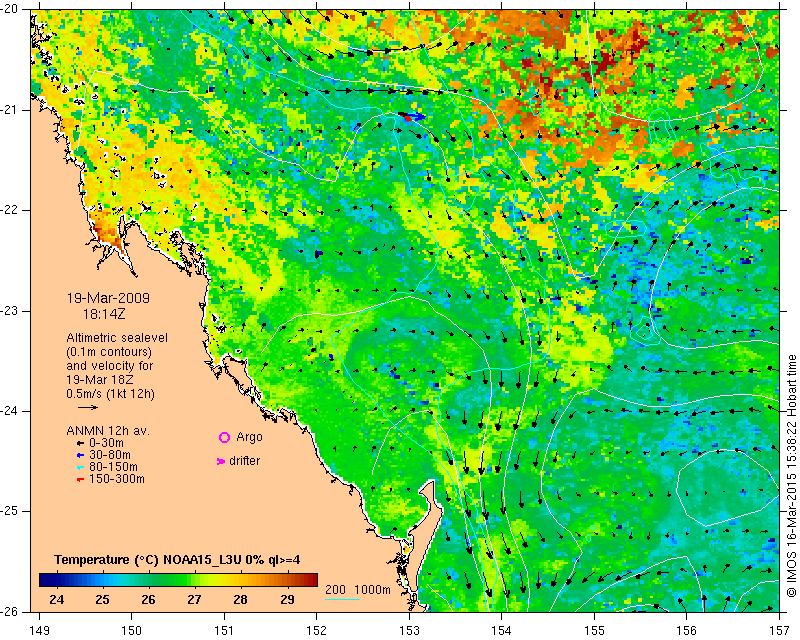Click the "drifter" legend text
800x640 pixels.
244,461
